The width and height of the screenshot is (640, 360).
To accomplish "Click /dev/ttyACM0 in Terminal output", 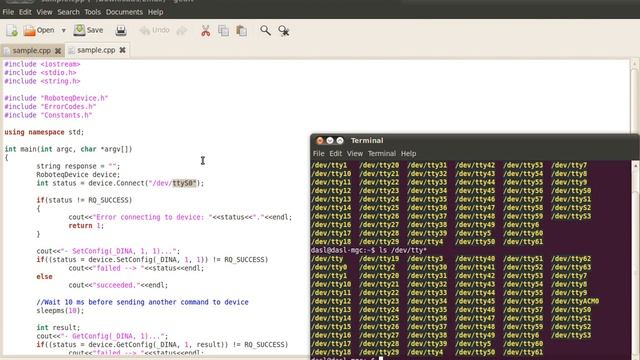I will (576, 301).
